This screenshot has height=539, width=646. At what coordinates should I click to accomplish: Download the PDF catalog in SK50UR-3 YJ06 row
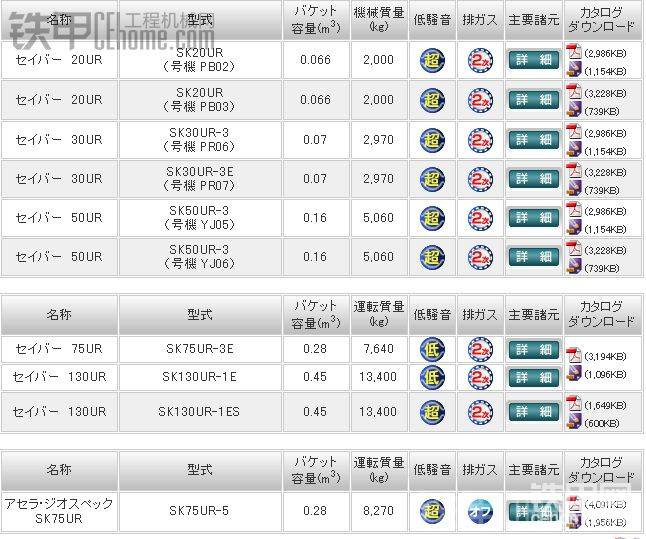573,248
